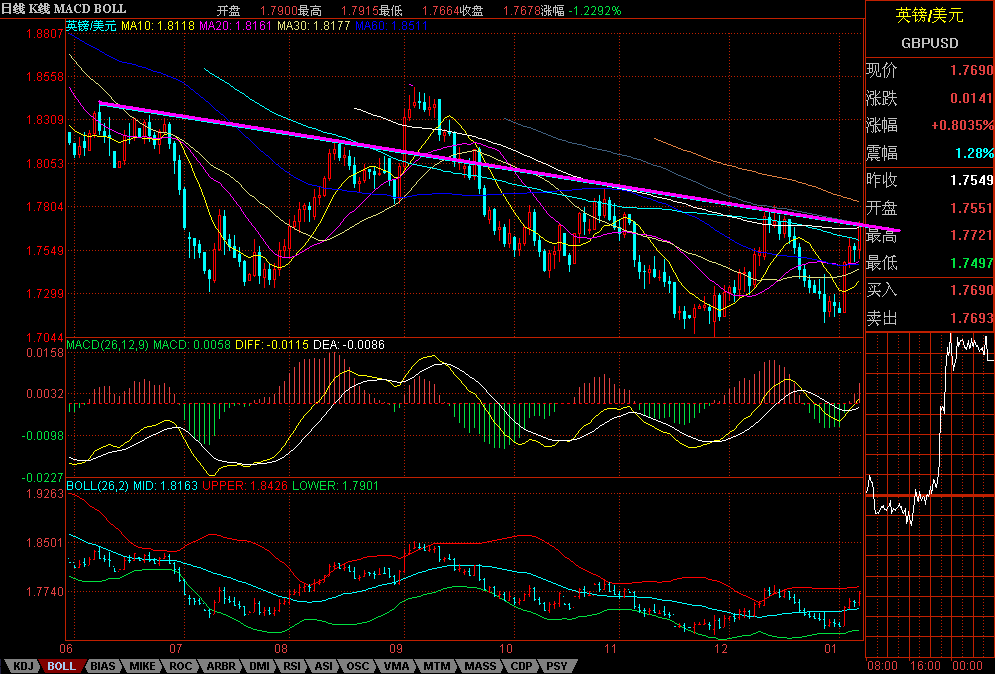Click the MID: 1.8163 value
Viewport: 995px width, 674px height.
165,486
